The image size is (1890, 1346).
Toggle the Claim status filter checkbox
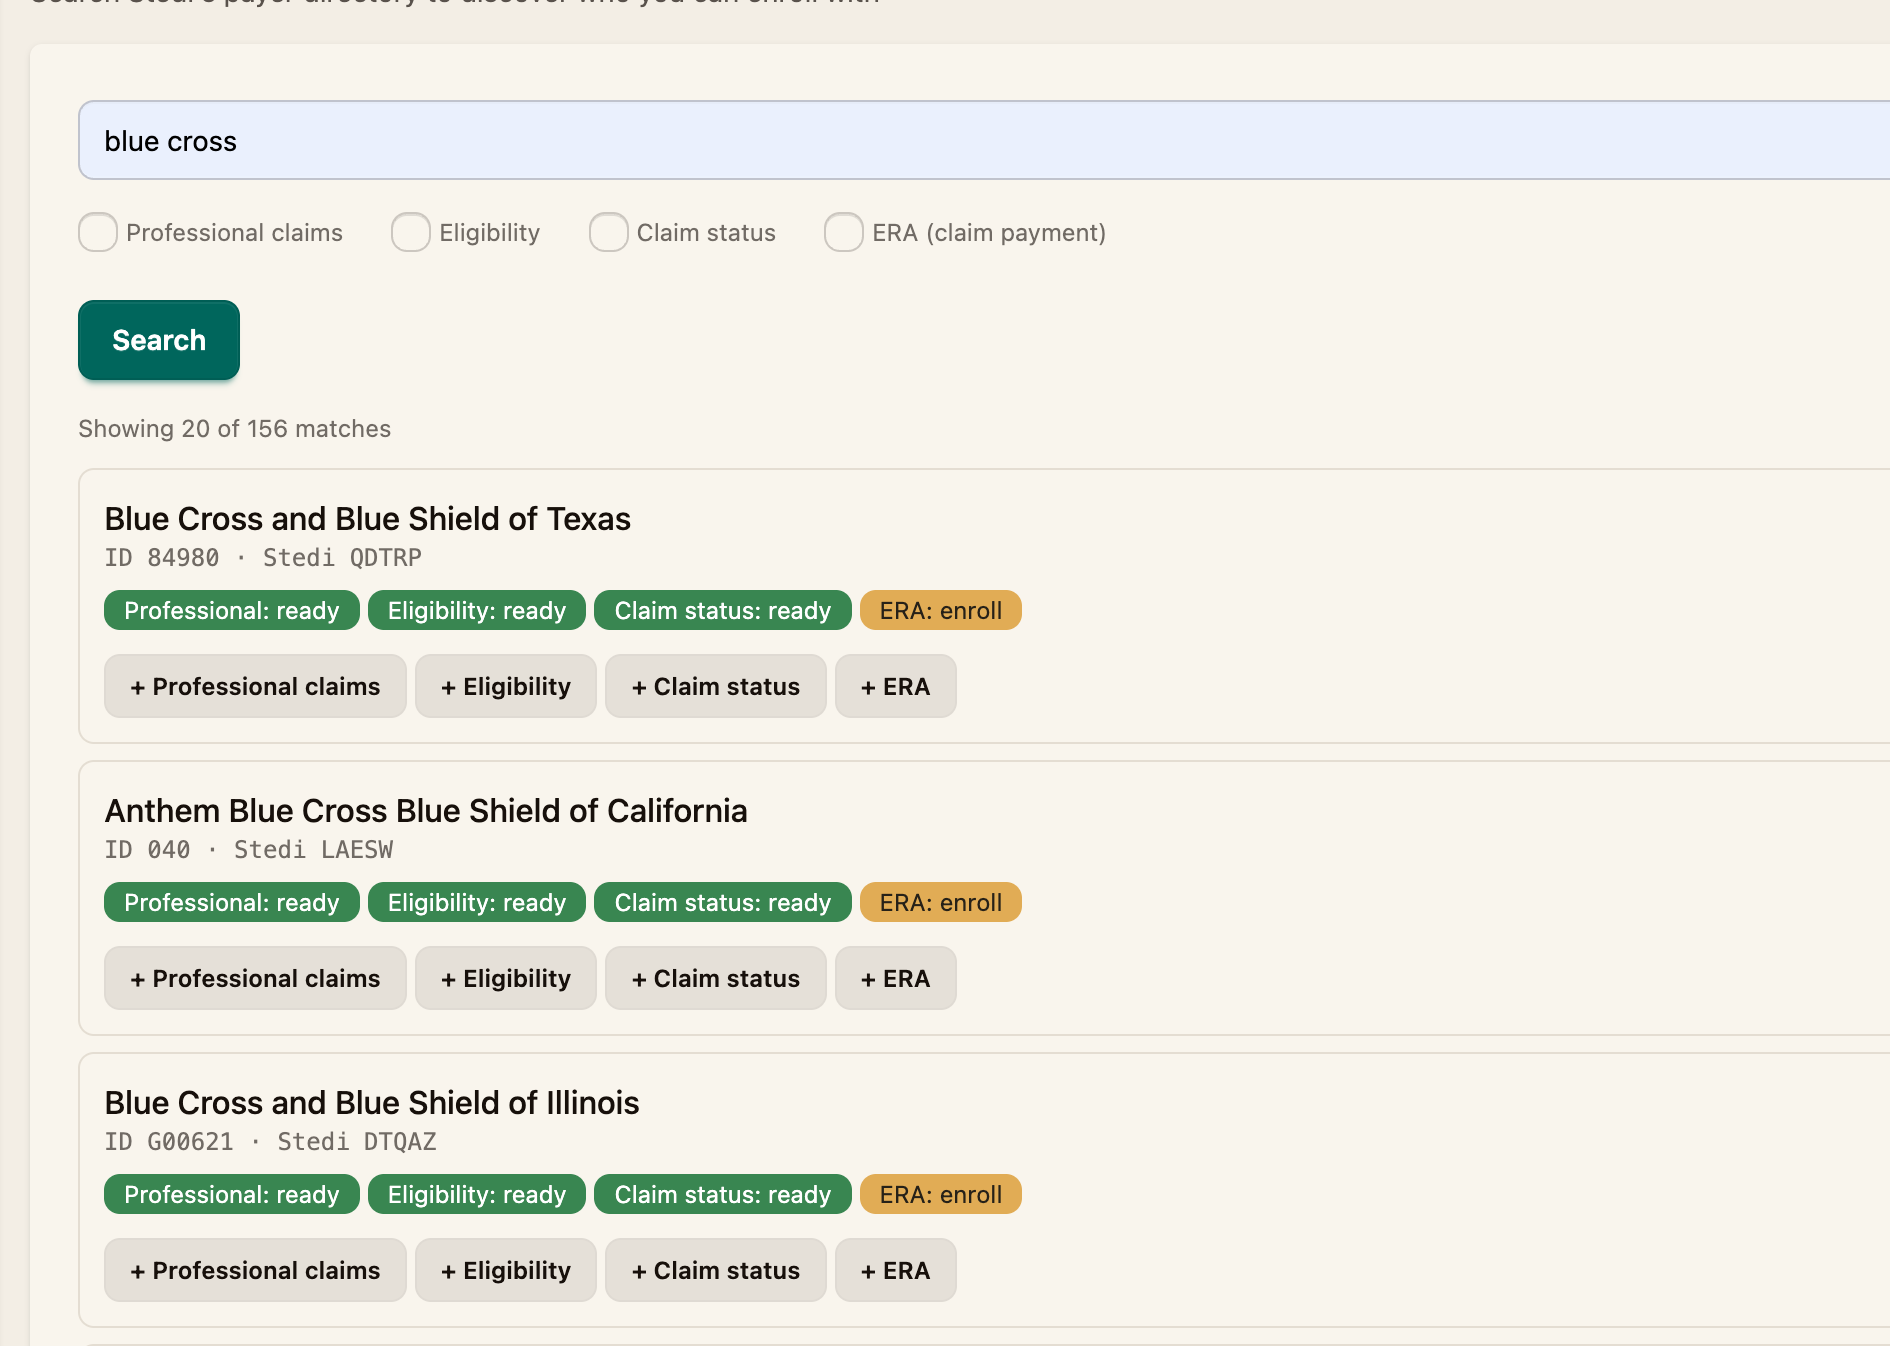point(609,232)
